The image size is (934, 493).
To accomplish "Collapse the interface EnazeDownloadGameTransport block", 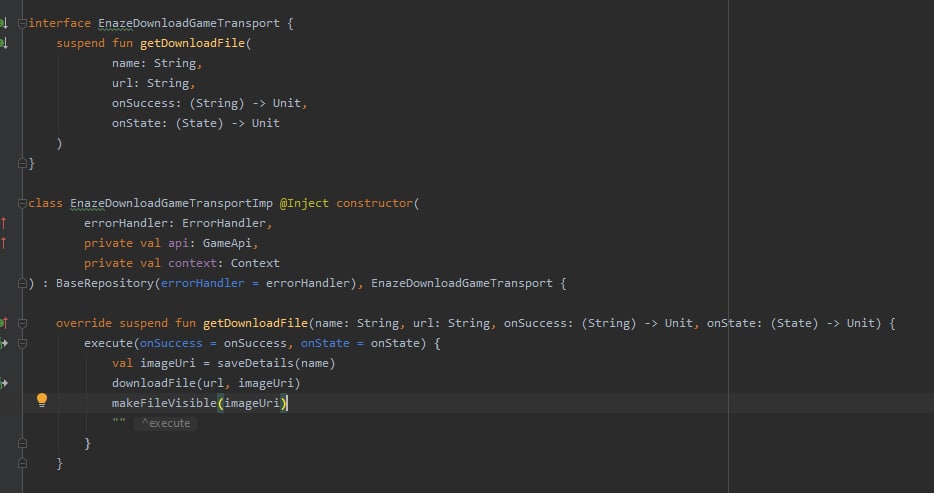I will [22, 23].
